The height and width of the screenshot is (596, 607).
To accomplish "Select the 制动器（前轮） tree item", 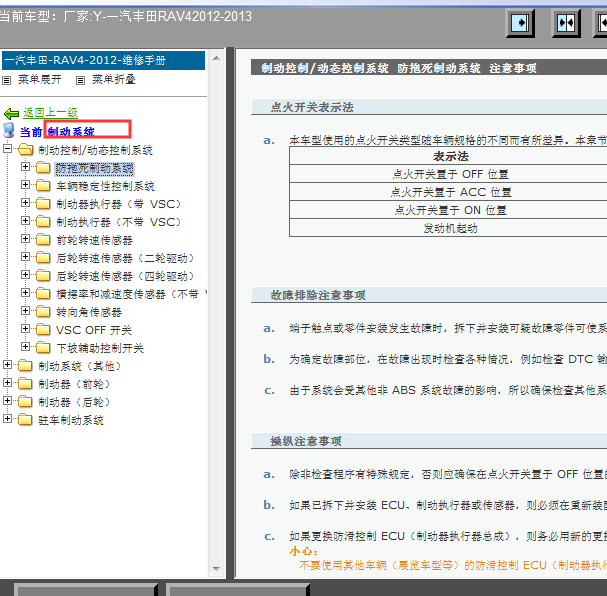I will [x=74, y=384].
